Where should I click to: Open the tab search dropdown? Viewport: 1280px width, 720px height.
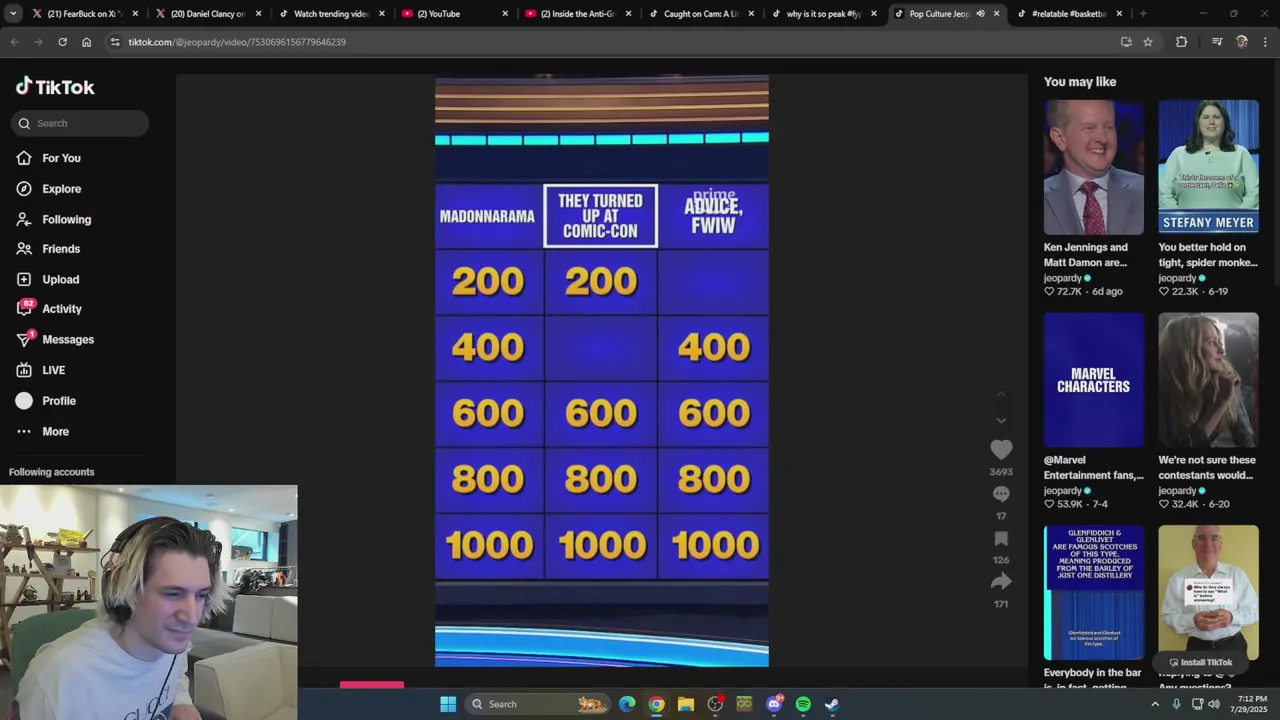coord(13,14)
